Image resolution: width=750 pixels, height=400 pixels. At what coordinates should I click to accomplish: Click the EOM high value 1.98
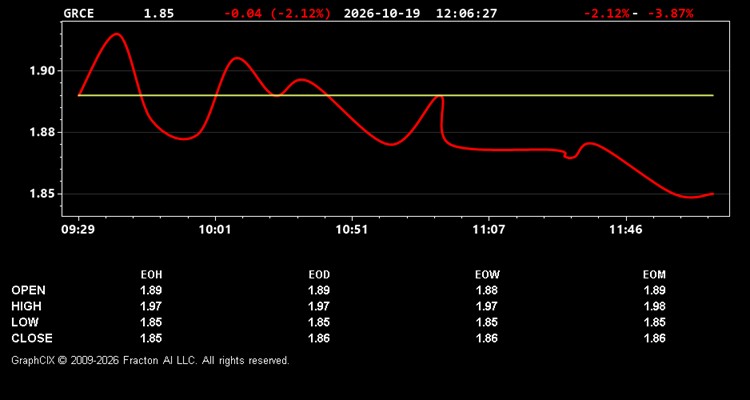point(654,306)
